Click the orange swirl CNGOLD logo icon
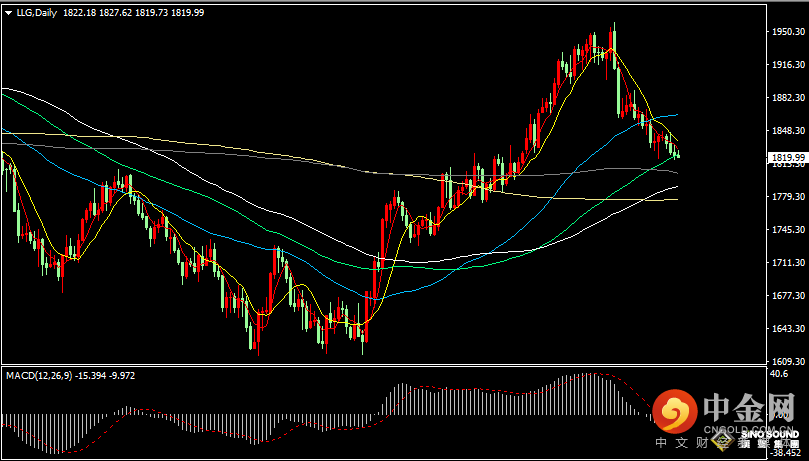This screenshot has height=461, width=809. [x=675, y=410]
